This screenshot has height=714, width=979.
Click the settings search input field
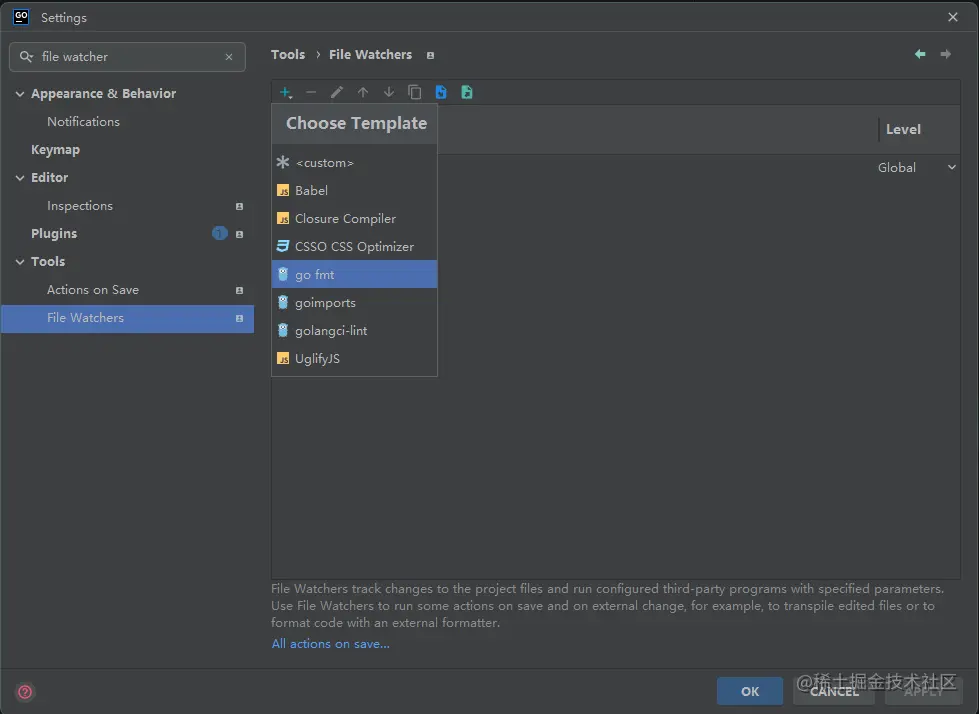coord(127,57)
